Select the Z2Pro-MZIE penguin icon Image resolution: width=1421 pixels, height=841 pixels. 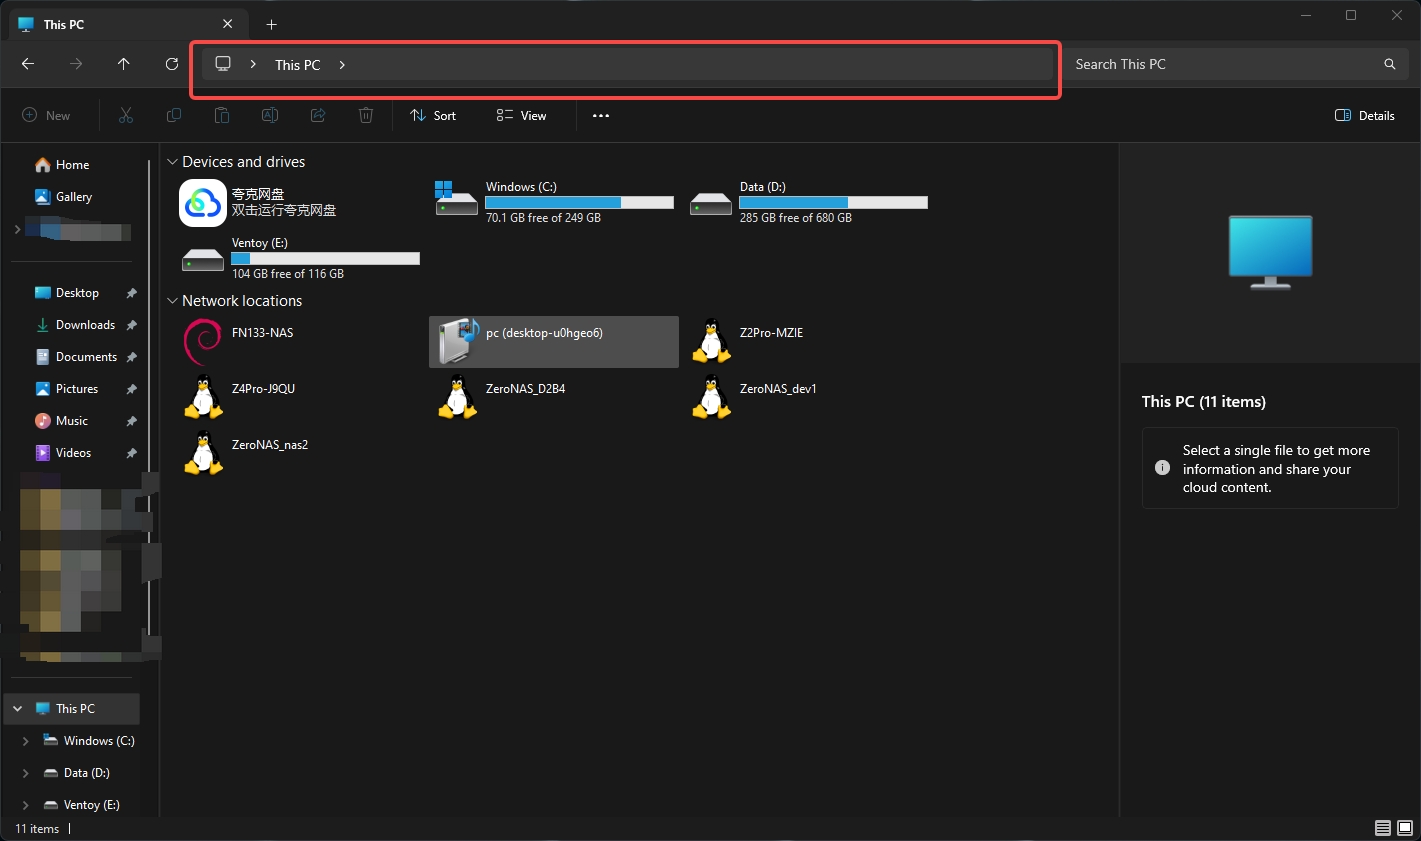coord(712,342)
